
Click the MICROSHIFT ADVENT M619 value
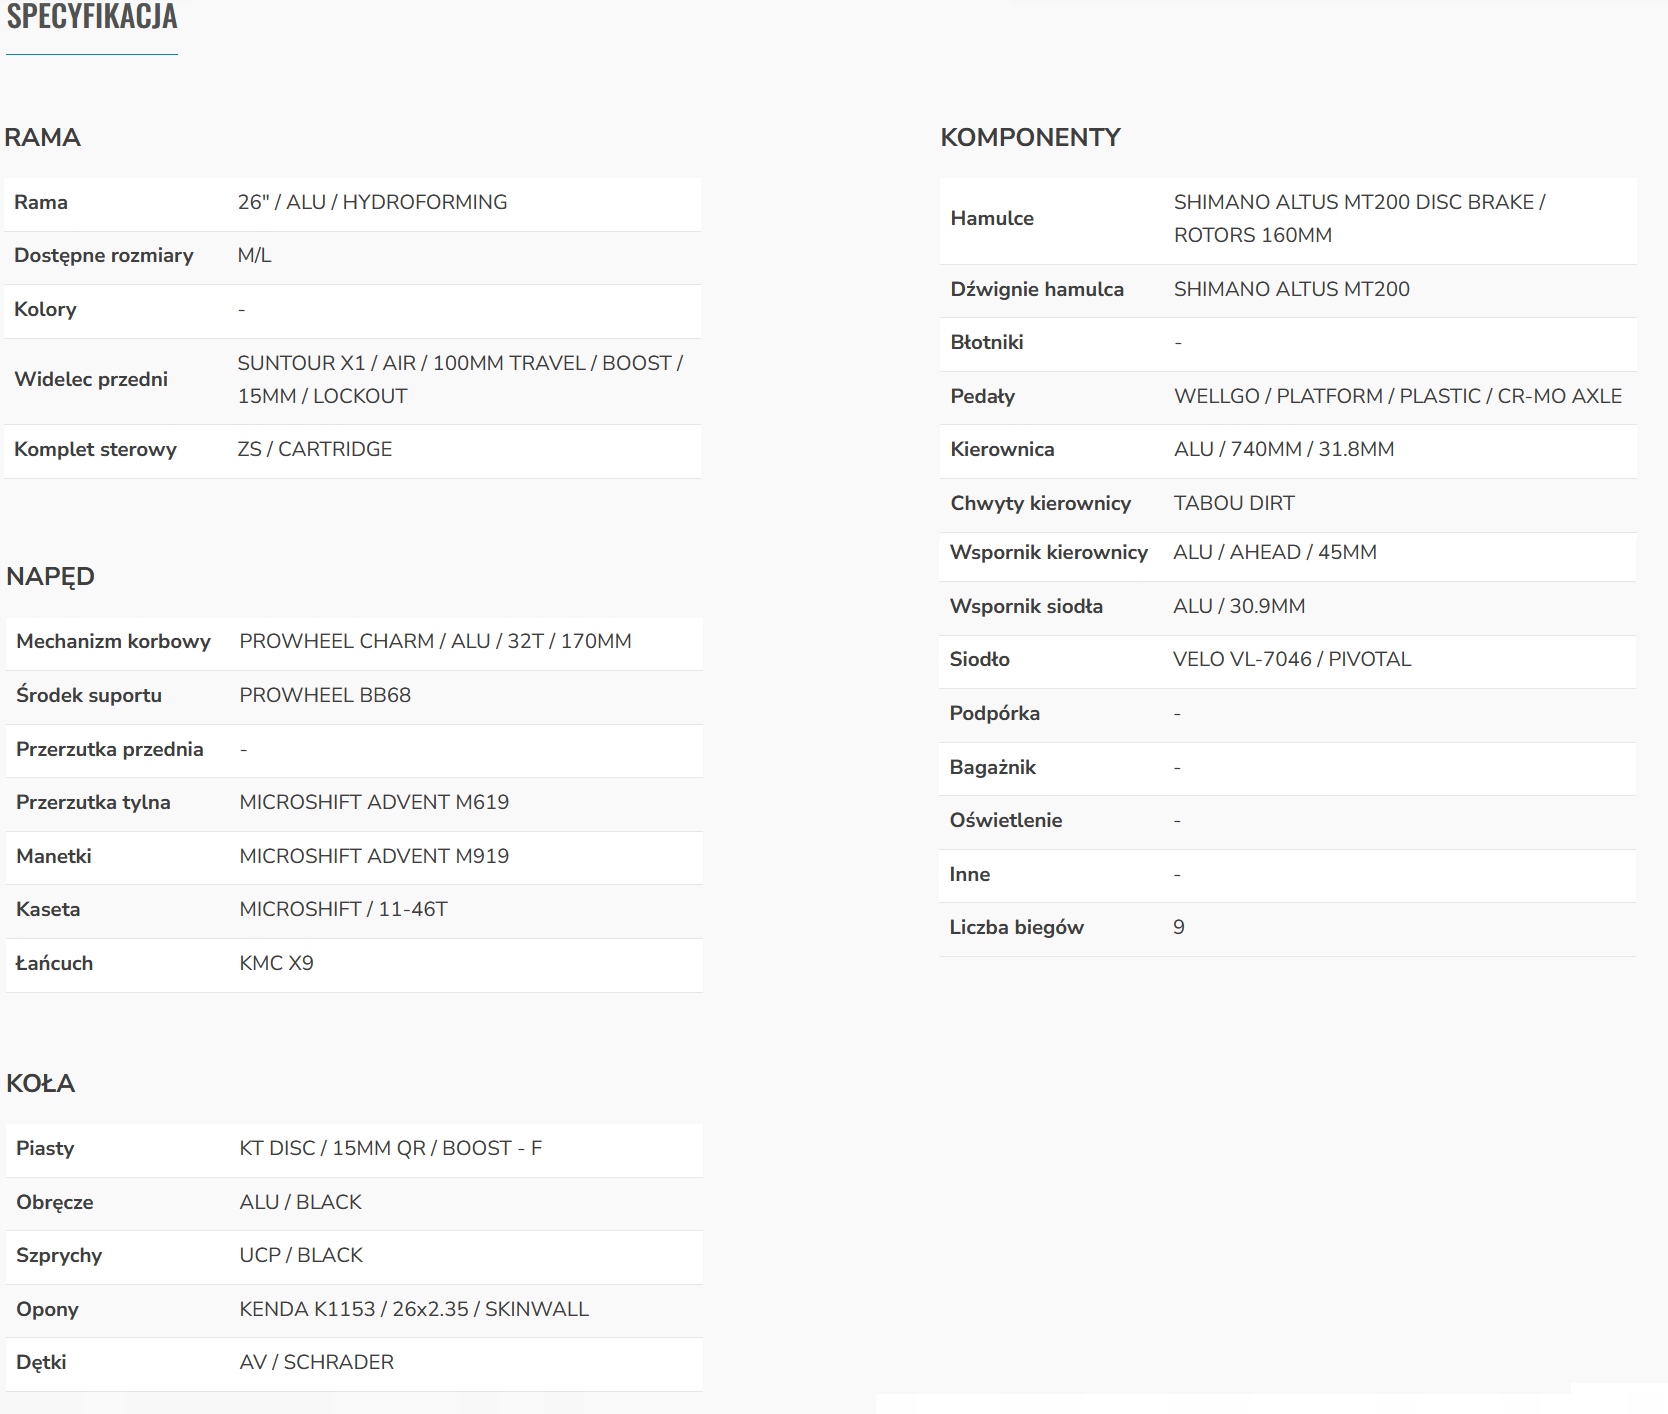click(x=374, y=802)
